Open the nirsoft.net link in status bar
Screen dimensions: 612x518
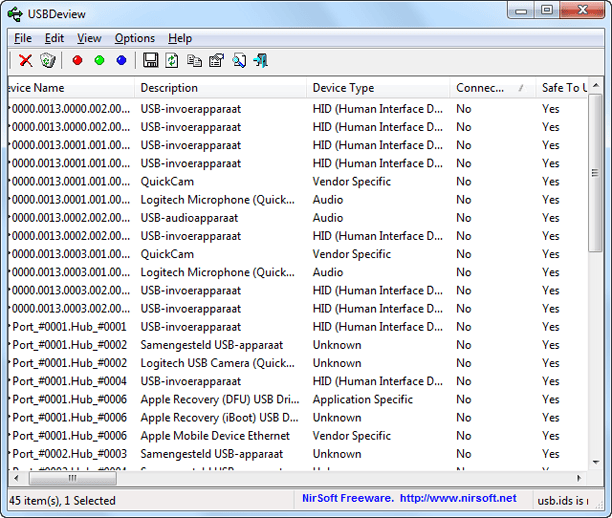(458, 498)
